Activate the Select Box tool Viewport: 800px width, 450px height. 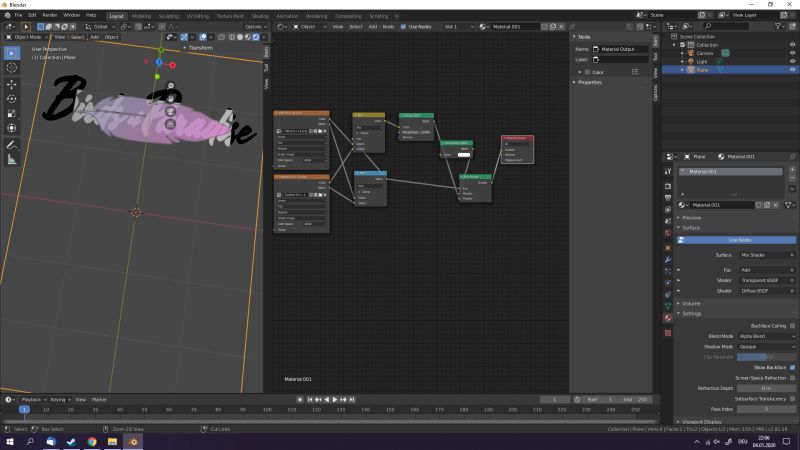click(x=12, y=53)
